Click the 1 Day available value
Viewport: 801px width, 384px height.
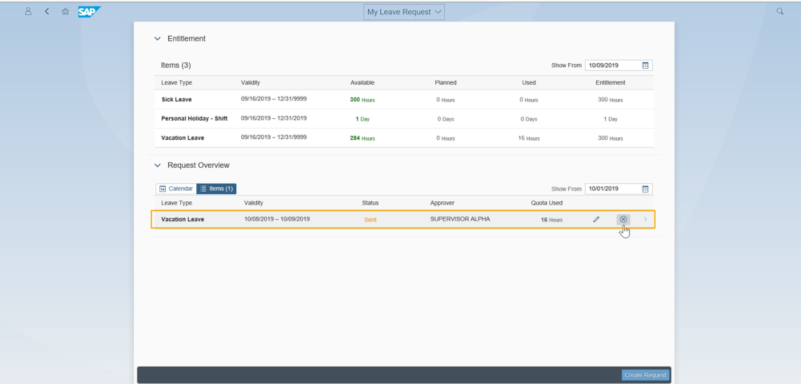(362, 119)
